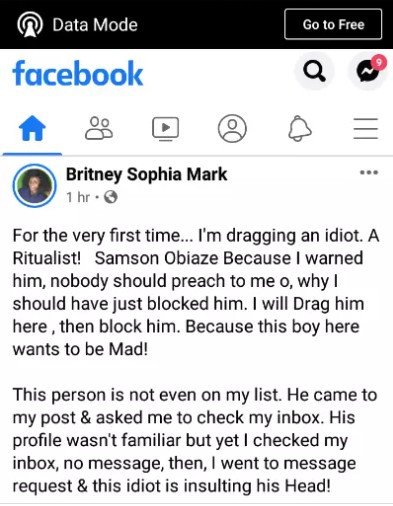This screenshot has height=506, width=393.
Task: Open Profile tab icon
Action: pos(232,128)
